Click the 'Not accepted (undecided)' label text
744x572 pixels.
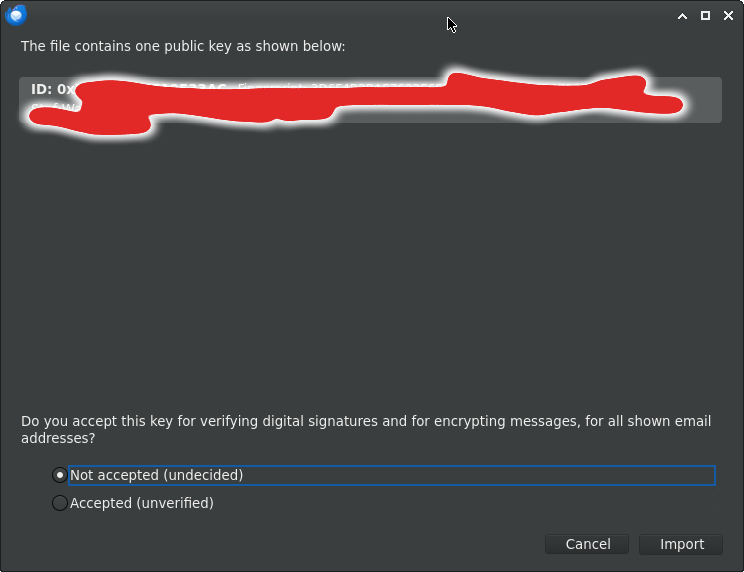click(156, 475)
